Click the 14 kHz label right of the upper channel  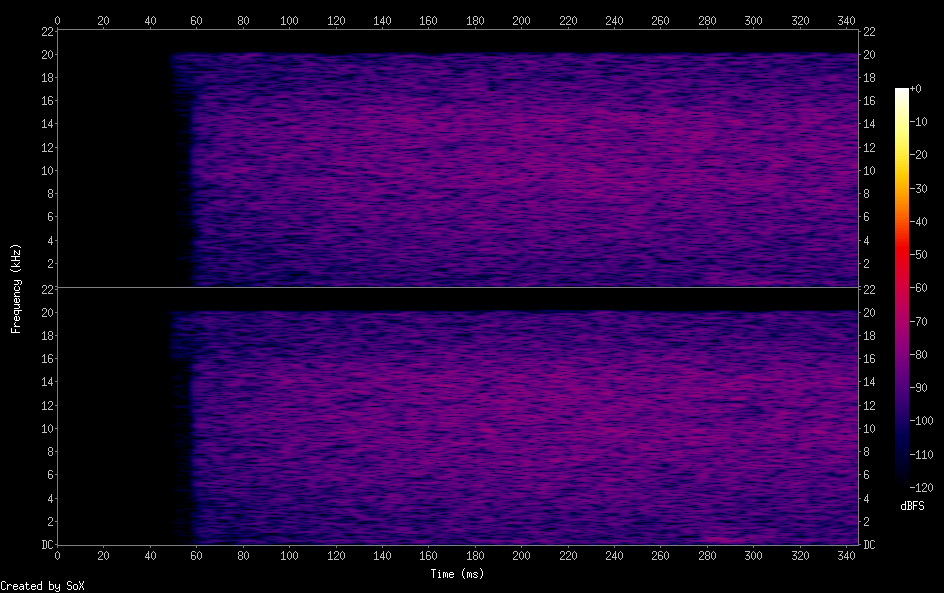(869, 124)
